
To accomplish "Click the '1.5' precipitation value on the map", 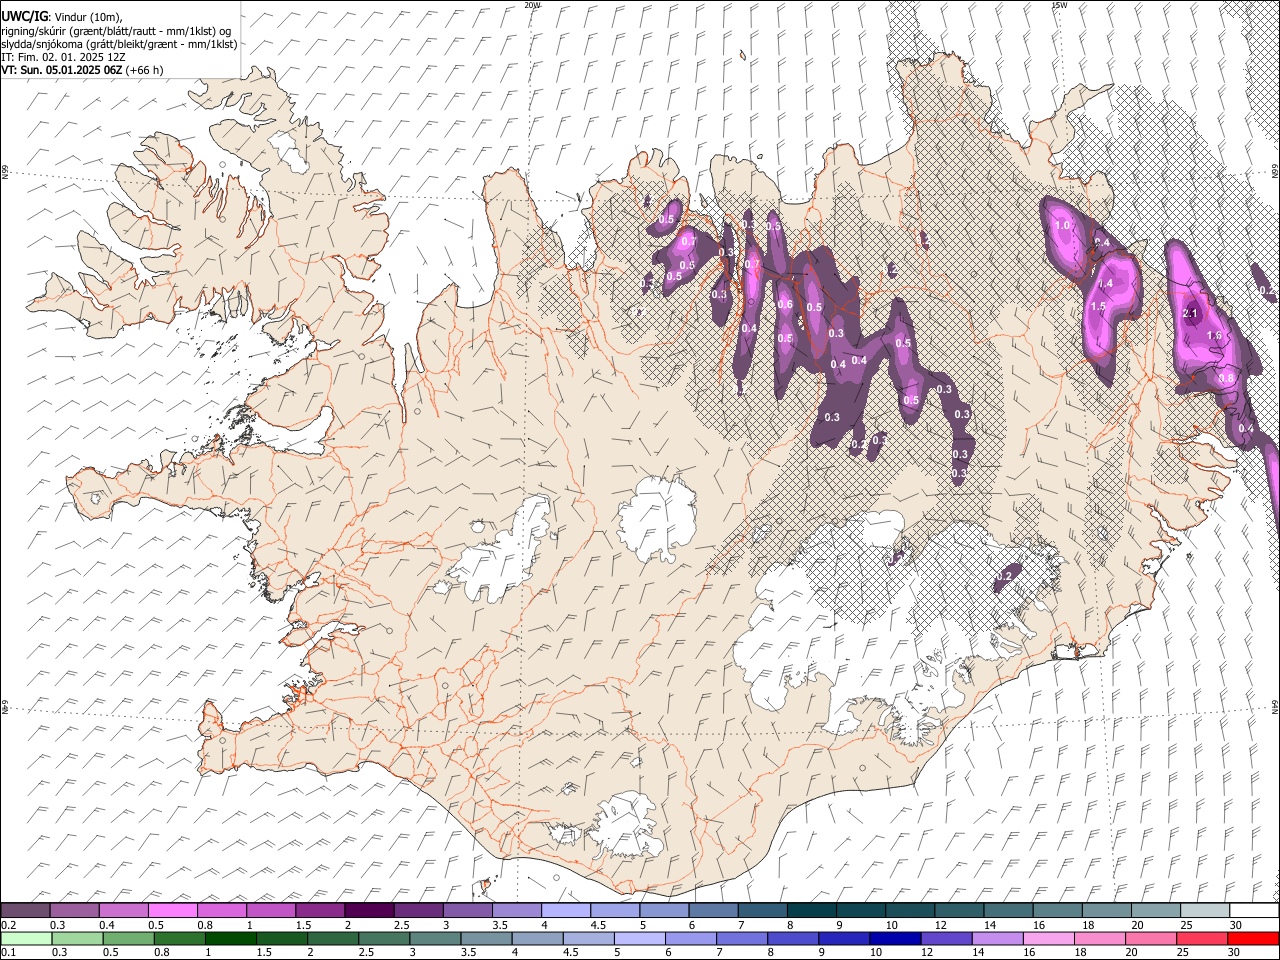I will tap(1097, 306).
